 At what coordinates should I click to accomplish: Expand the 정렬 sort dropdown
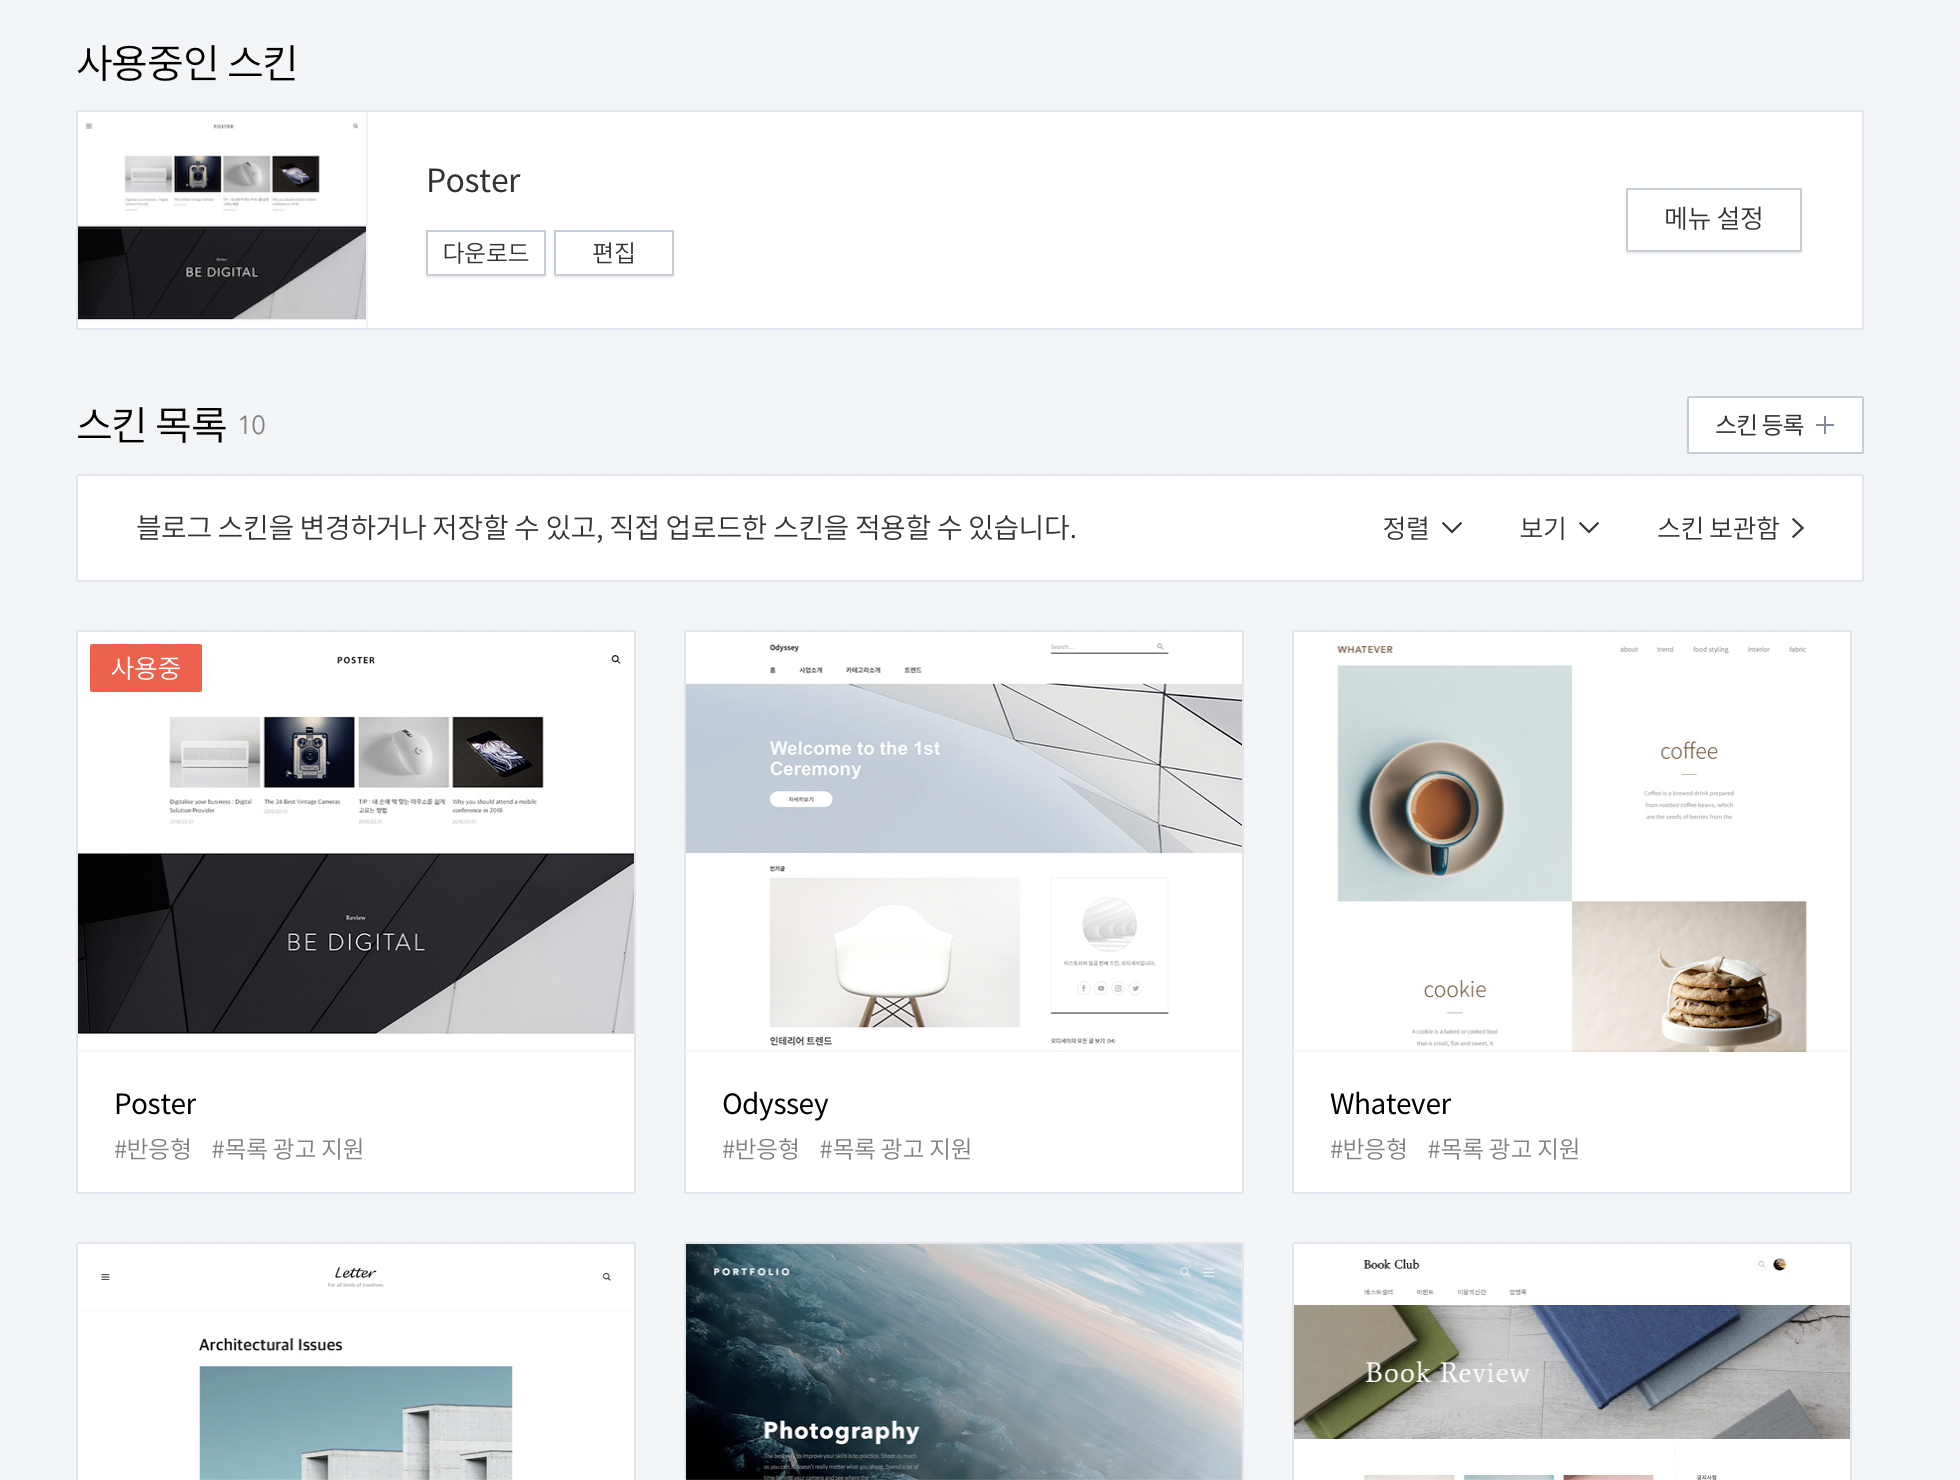1422,528
